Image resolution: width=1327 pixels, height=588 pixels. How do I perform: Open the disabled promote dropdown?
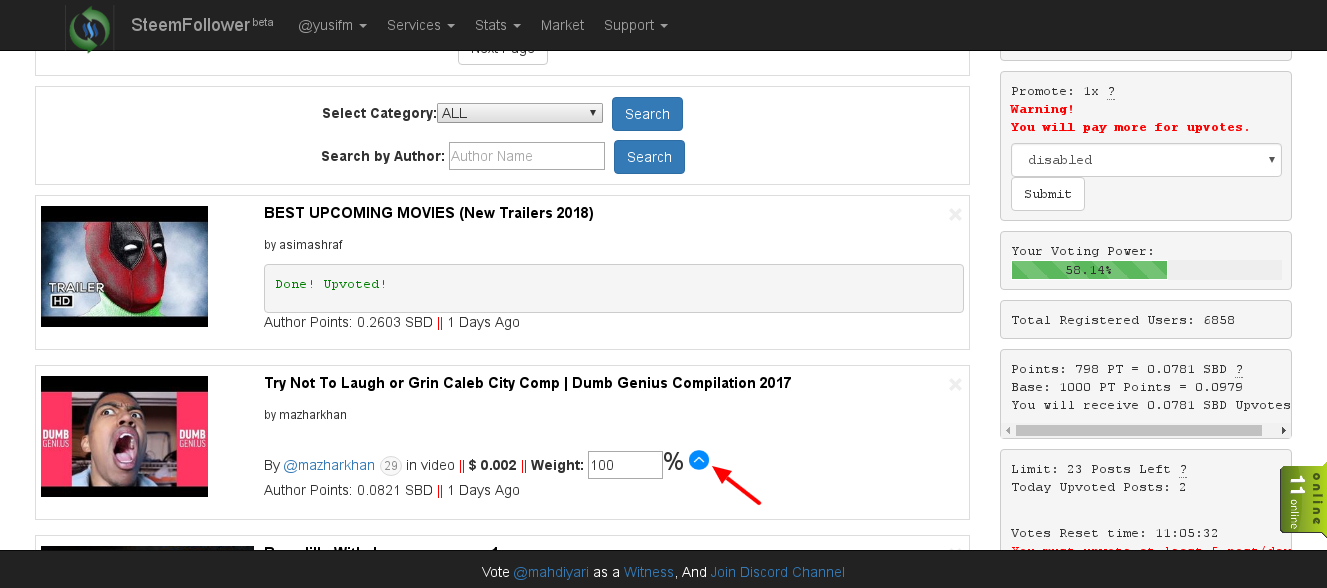1145,159
